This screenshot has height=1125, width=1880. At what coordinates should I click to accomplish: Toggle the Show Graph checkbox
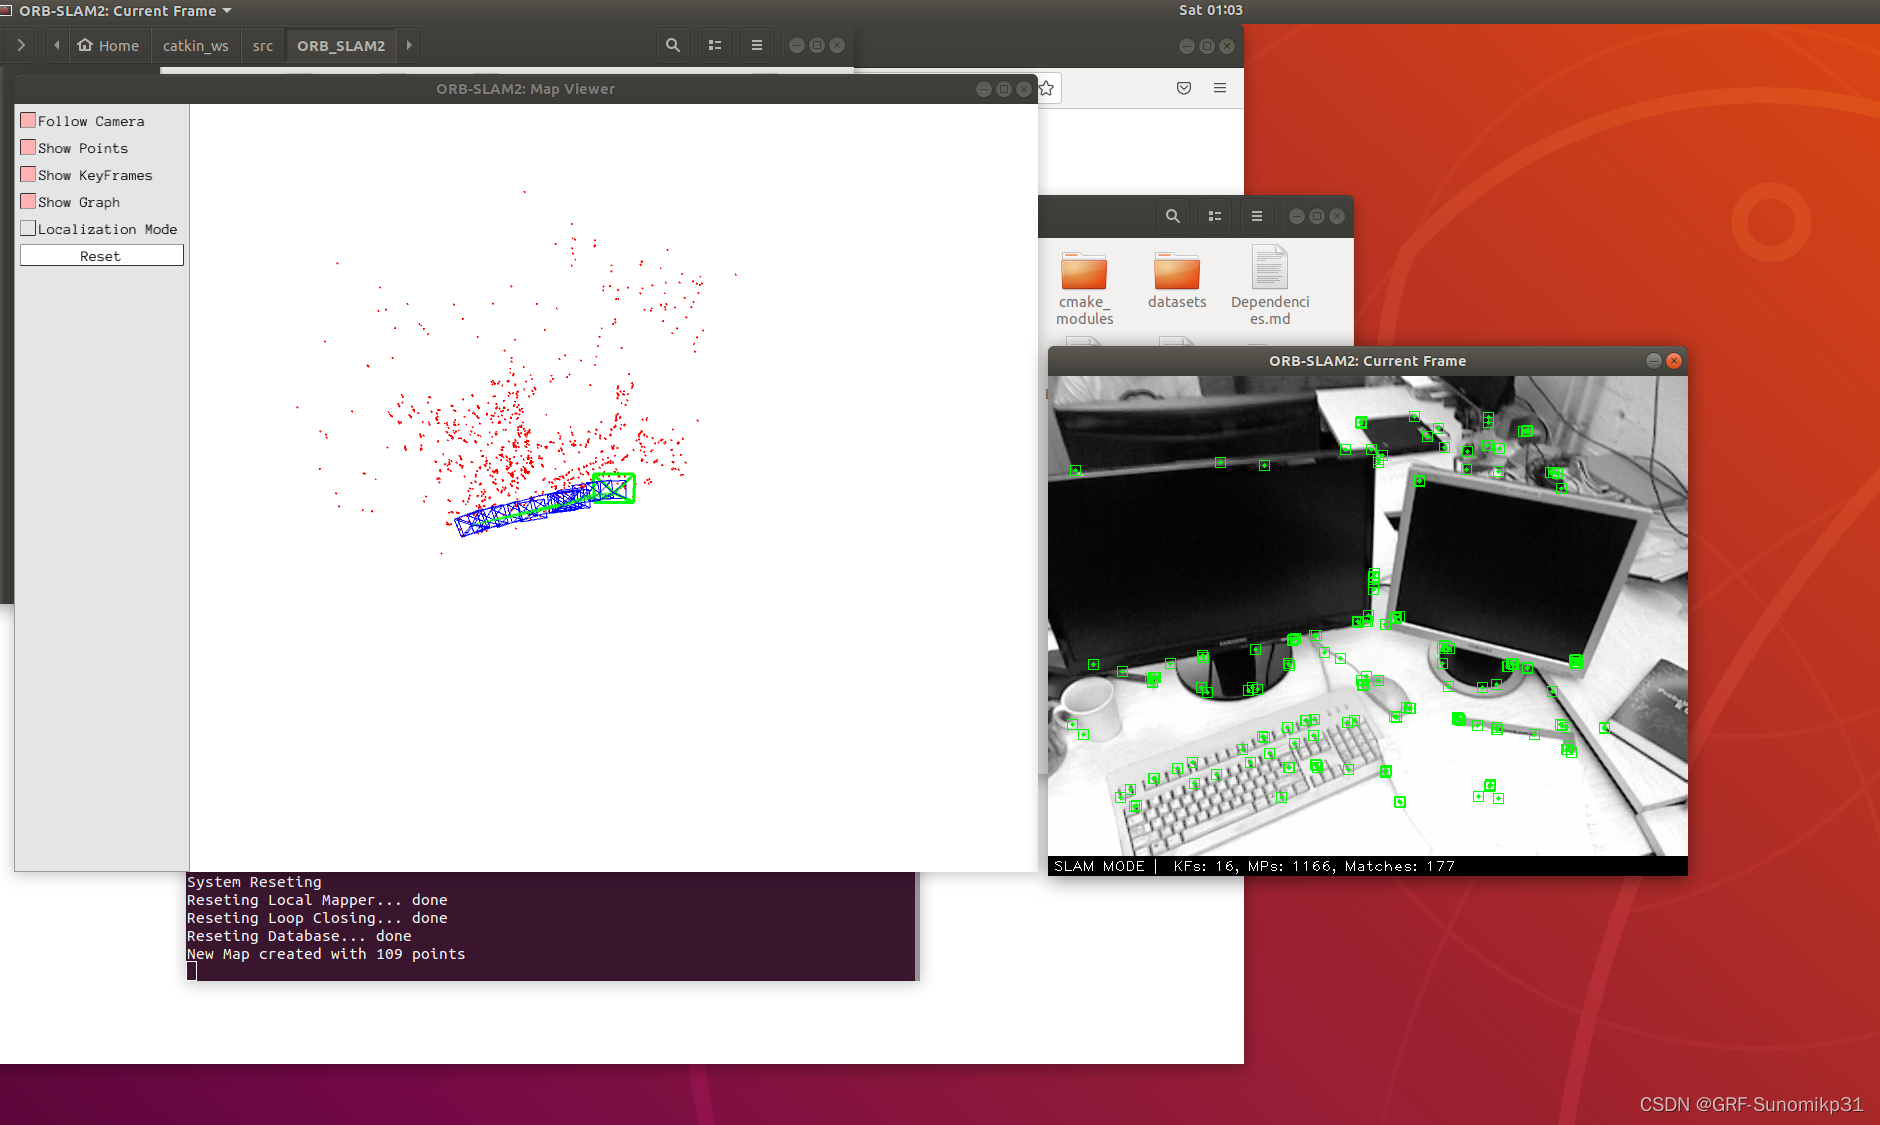point(28,201)
